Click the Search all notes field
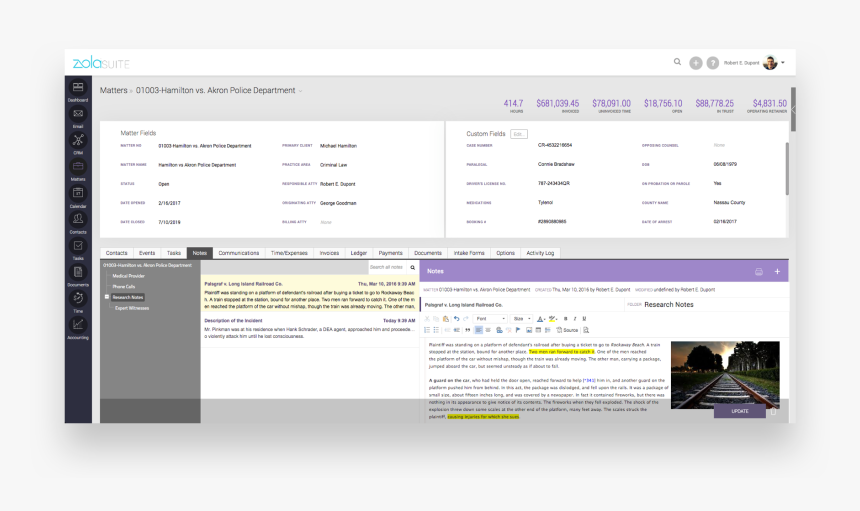Viewport: 860px width, 511px height. (x=387, y=267)
